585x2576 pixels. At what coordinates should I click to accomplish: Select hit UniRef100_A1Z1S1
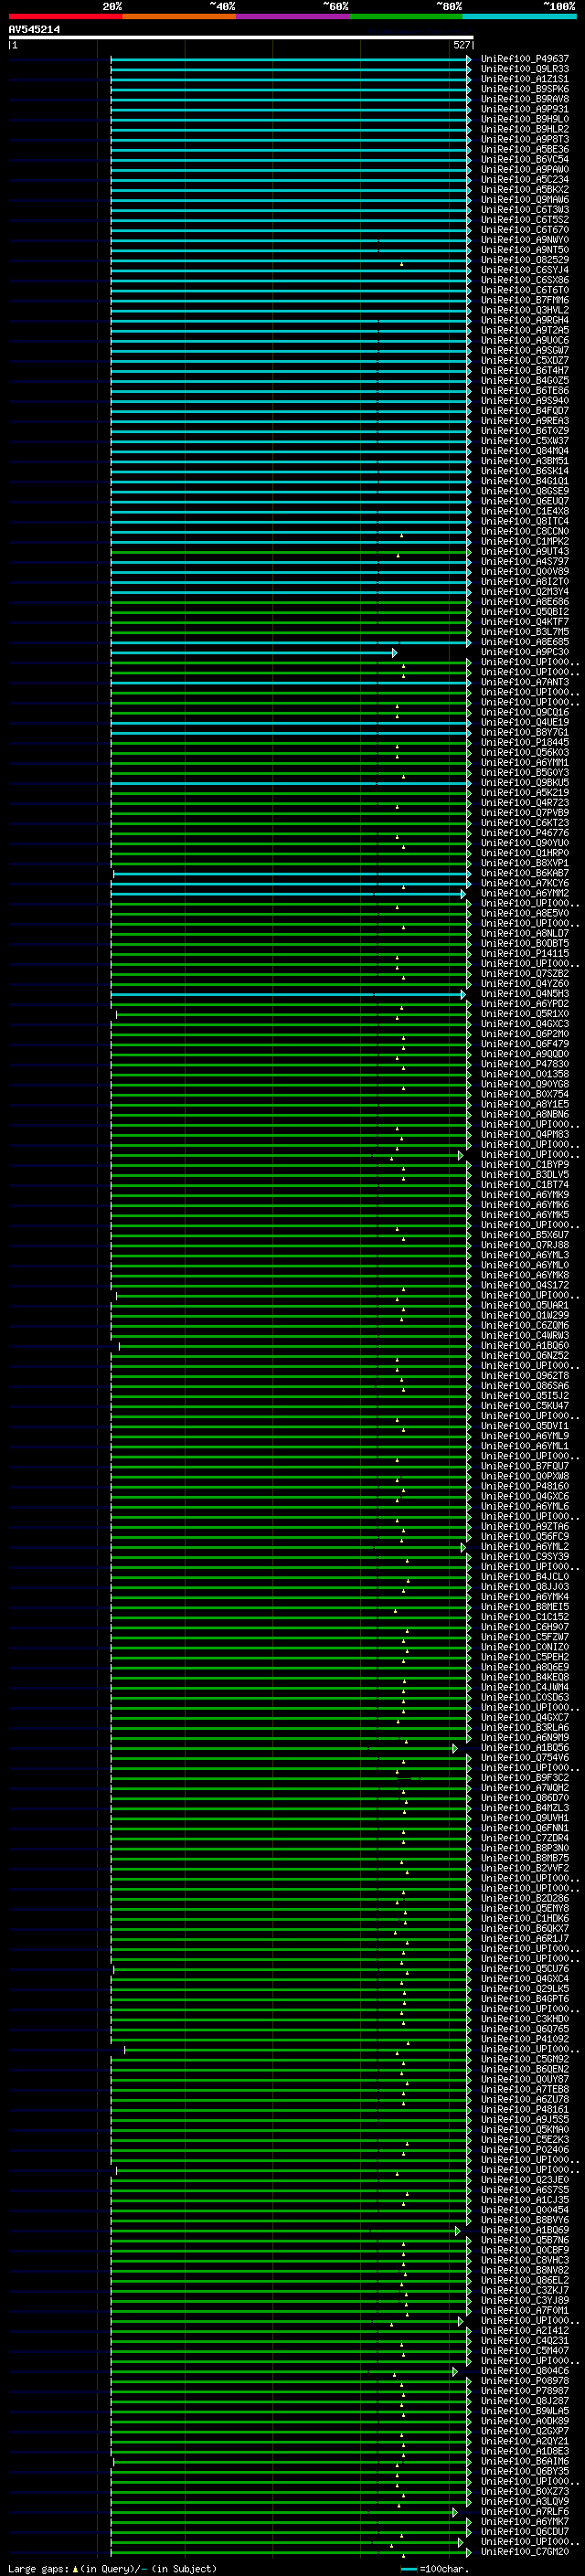point(524,79)
